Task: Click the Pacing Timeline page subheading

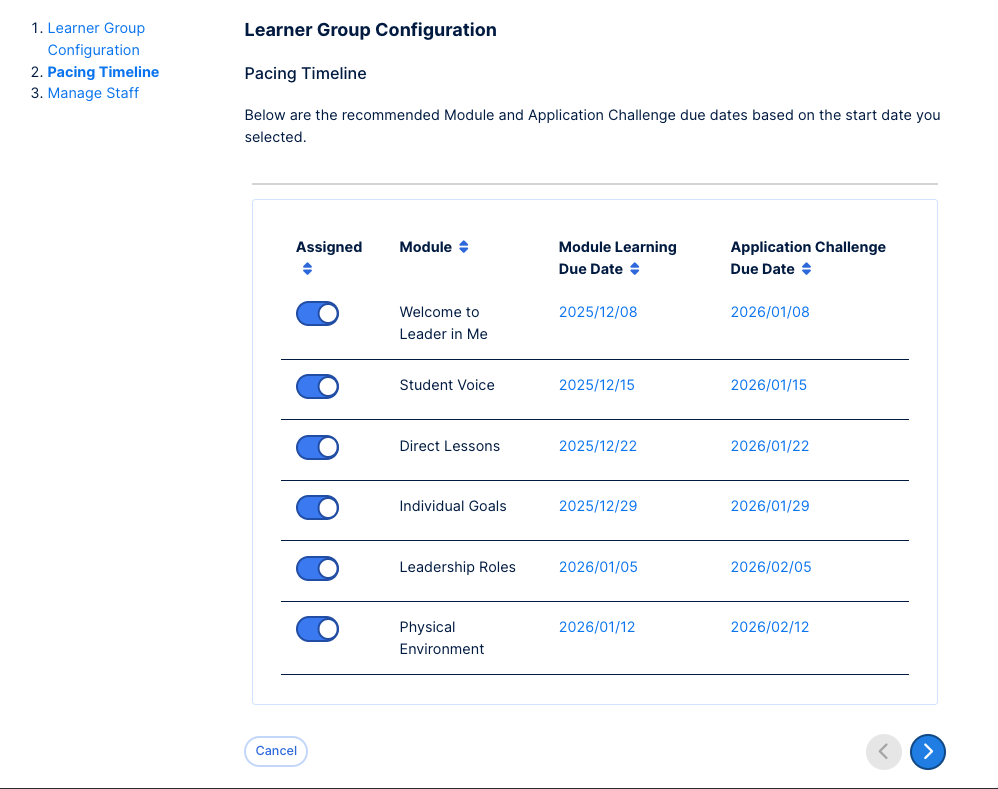Action: pos(306,74)
